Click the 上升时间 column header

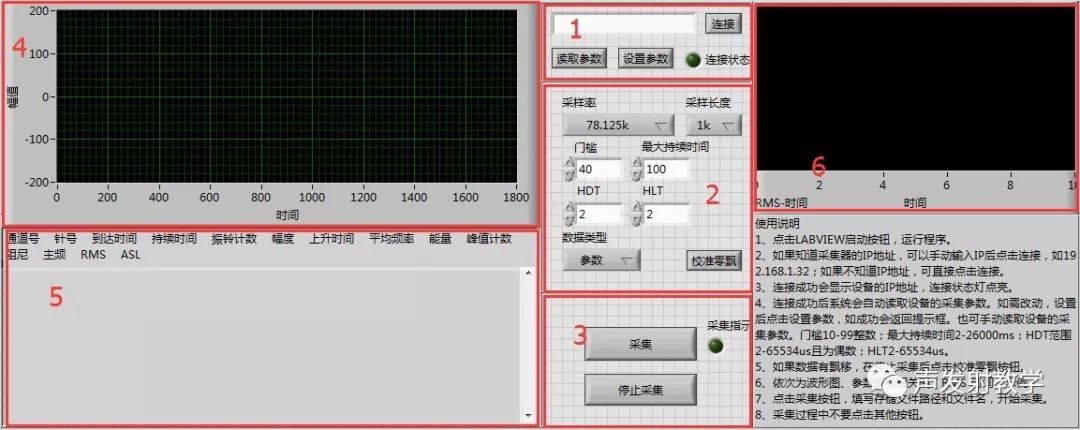click(x=331, y=238)
